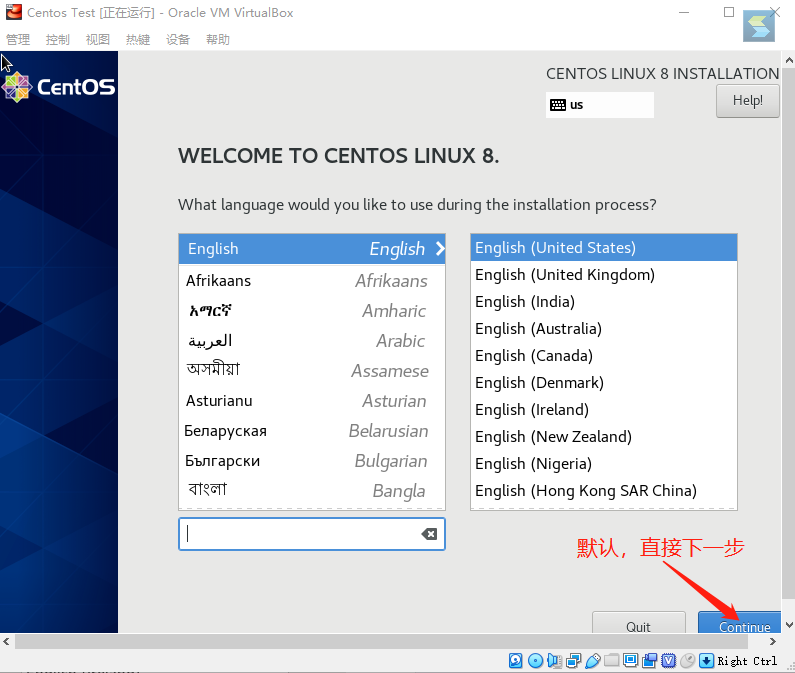Click the USB devices icon in status bar
This screenshot has height=673, width=795.
593,660
